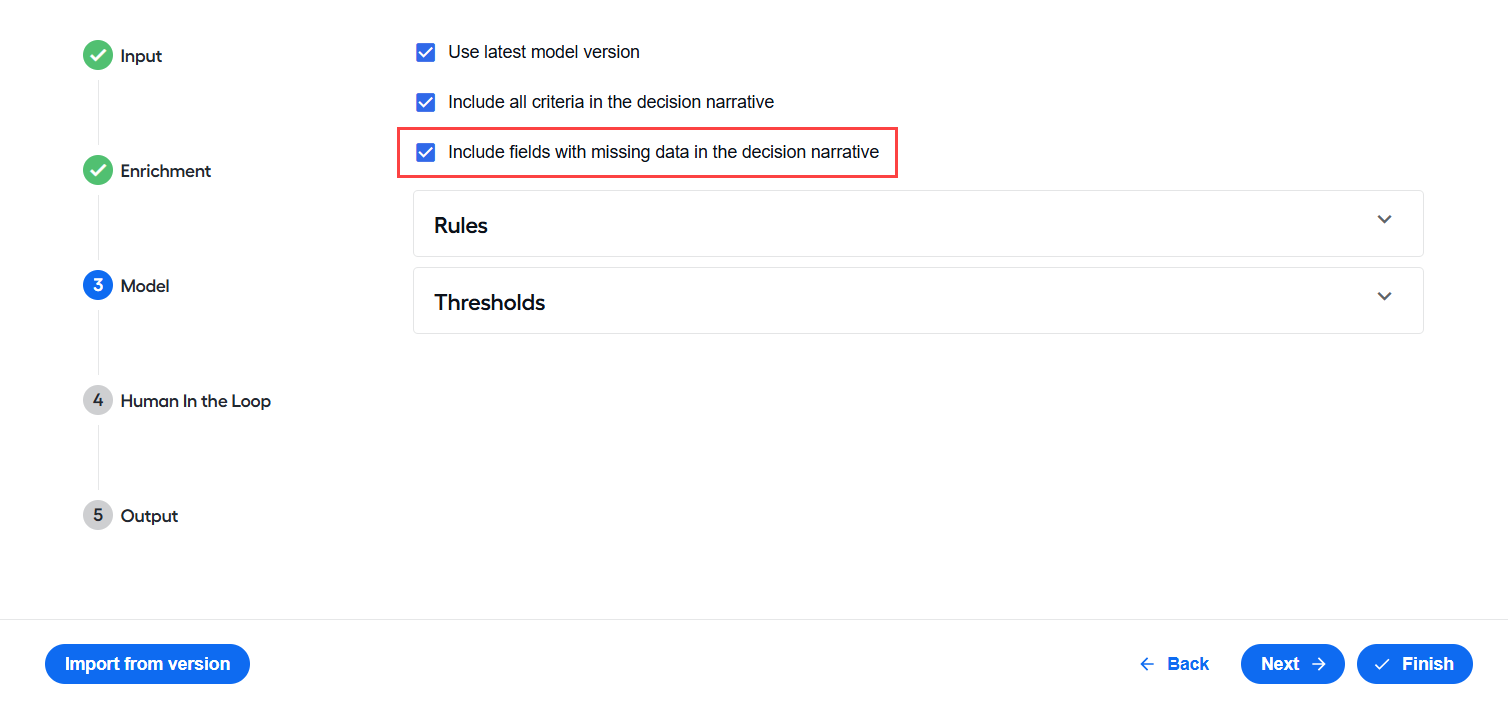Viewport: 1508px width, 703px height.
Task: Go to the Human In the Loop step
Action: point(196,401)
